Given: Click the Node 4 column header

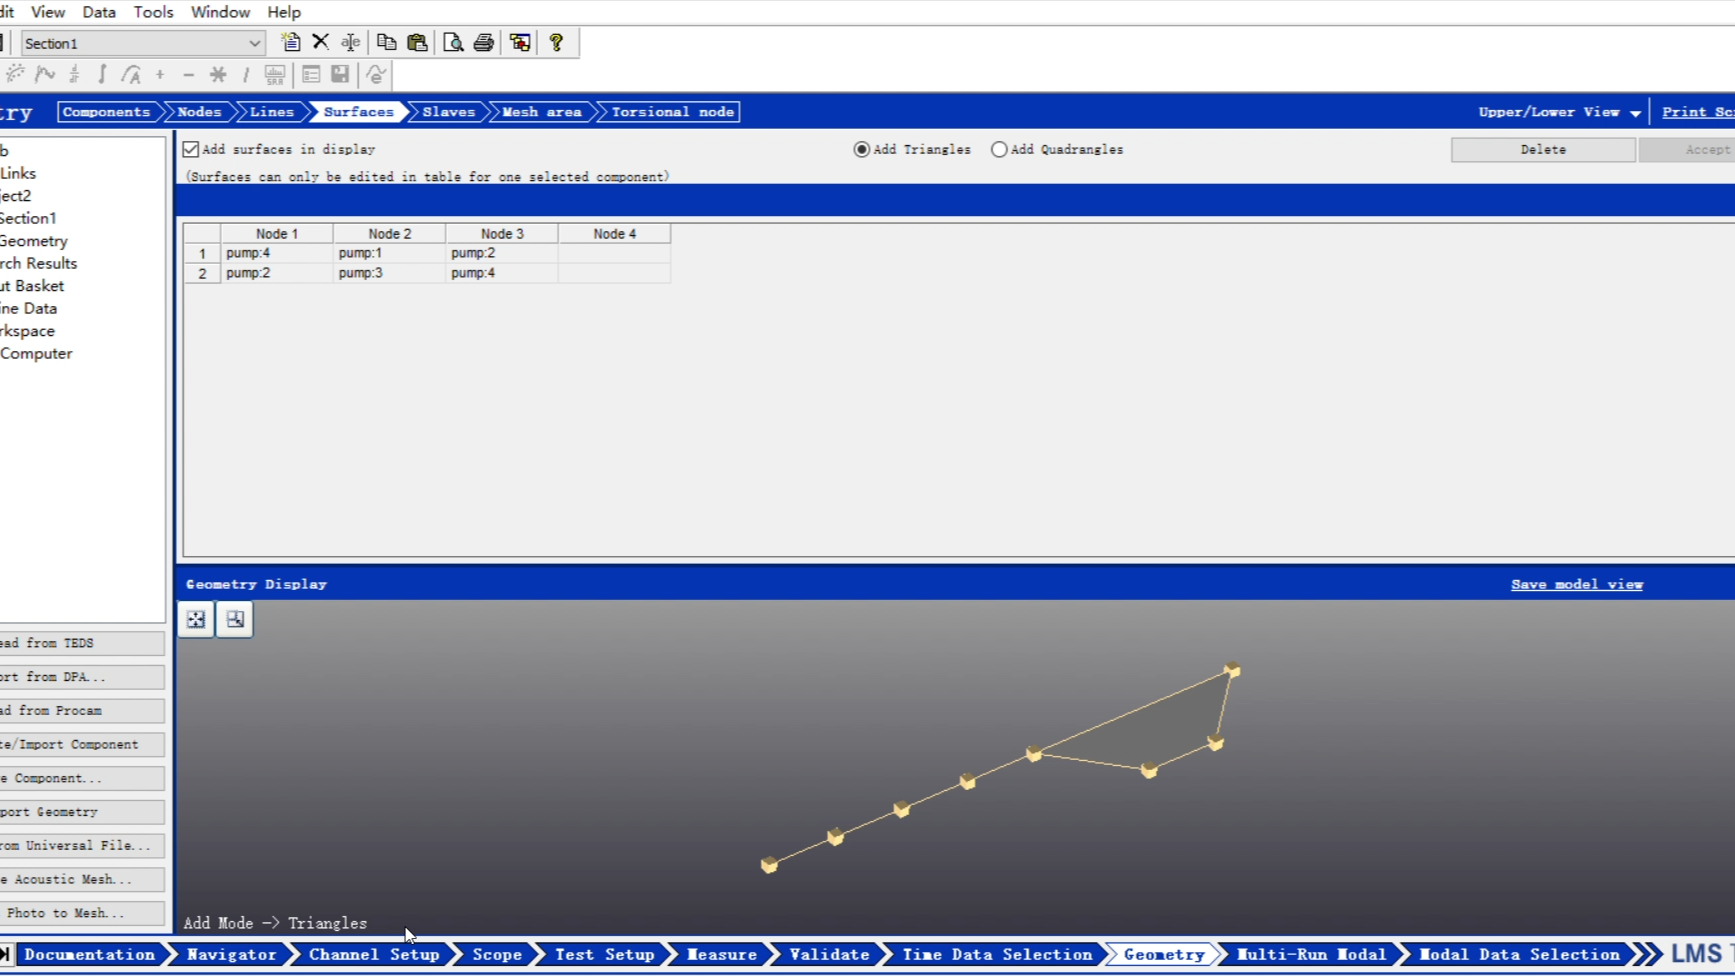Looking at the screenshot, I should coord(614,234).
